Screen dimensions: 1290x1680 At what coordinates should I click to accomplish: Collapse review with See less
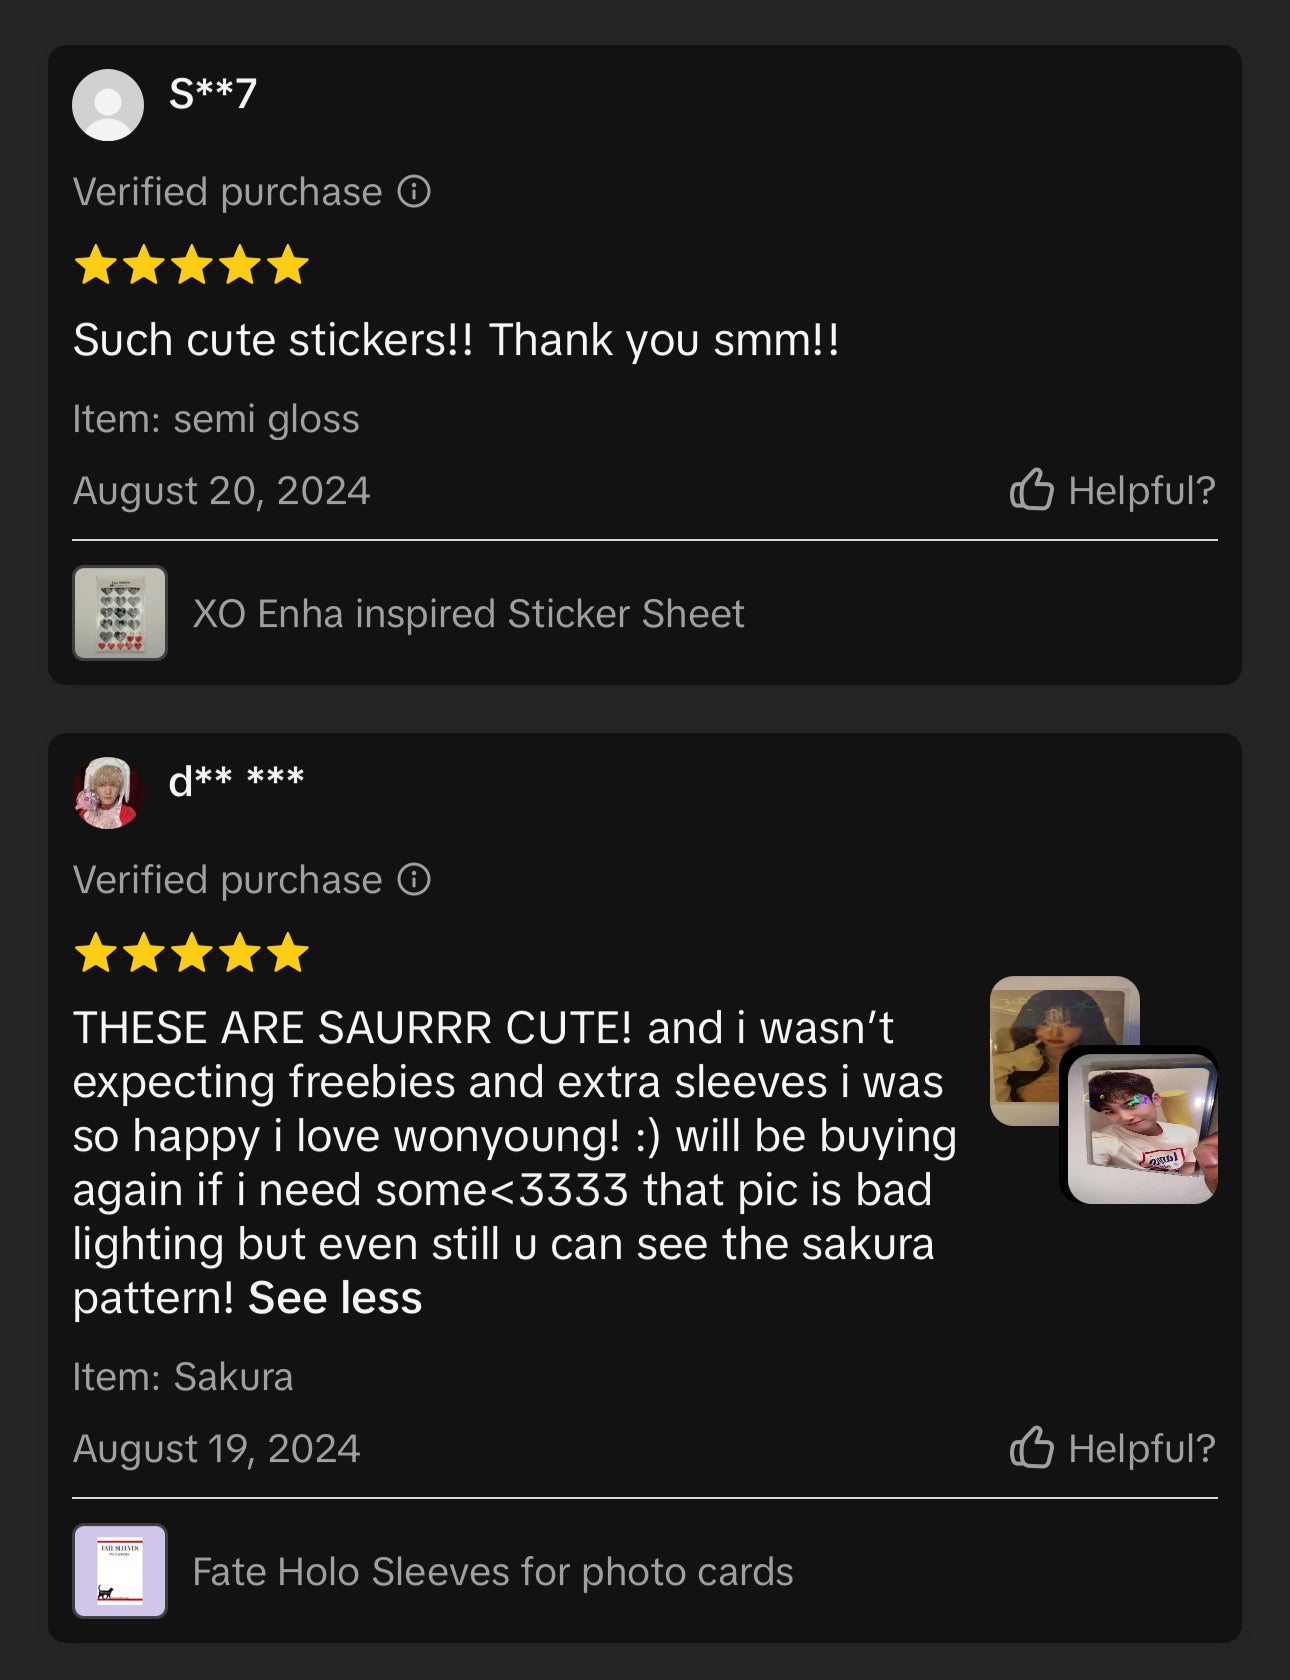335,1298
